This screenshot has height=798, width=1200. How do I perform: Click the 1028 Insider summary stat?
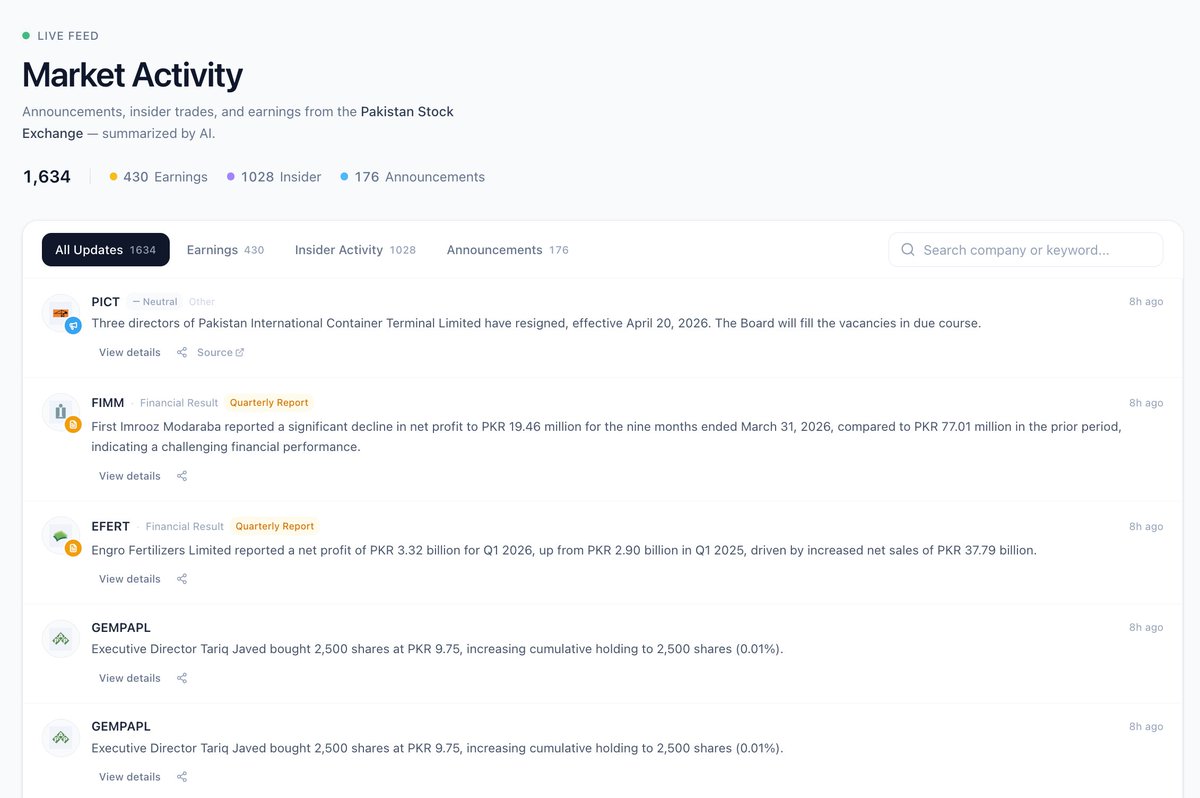[274, 177]
